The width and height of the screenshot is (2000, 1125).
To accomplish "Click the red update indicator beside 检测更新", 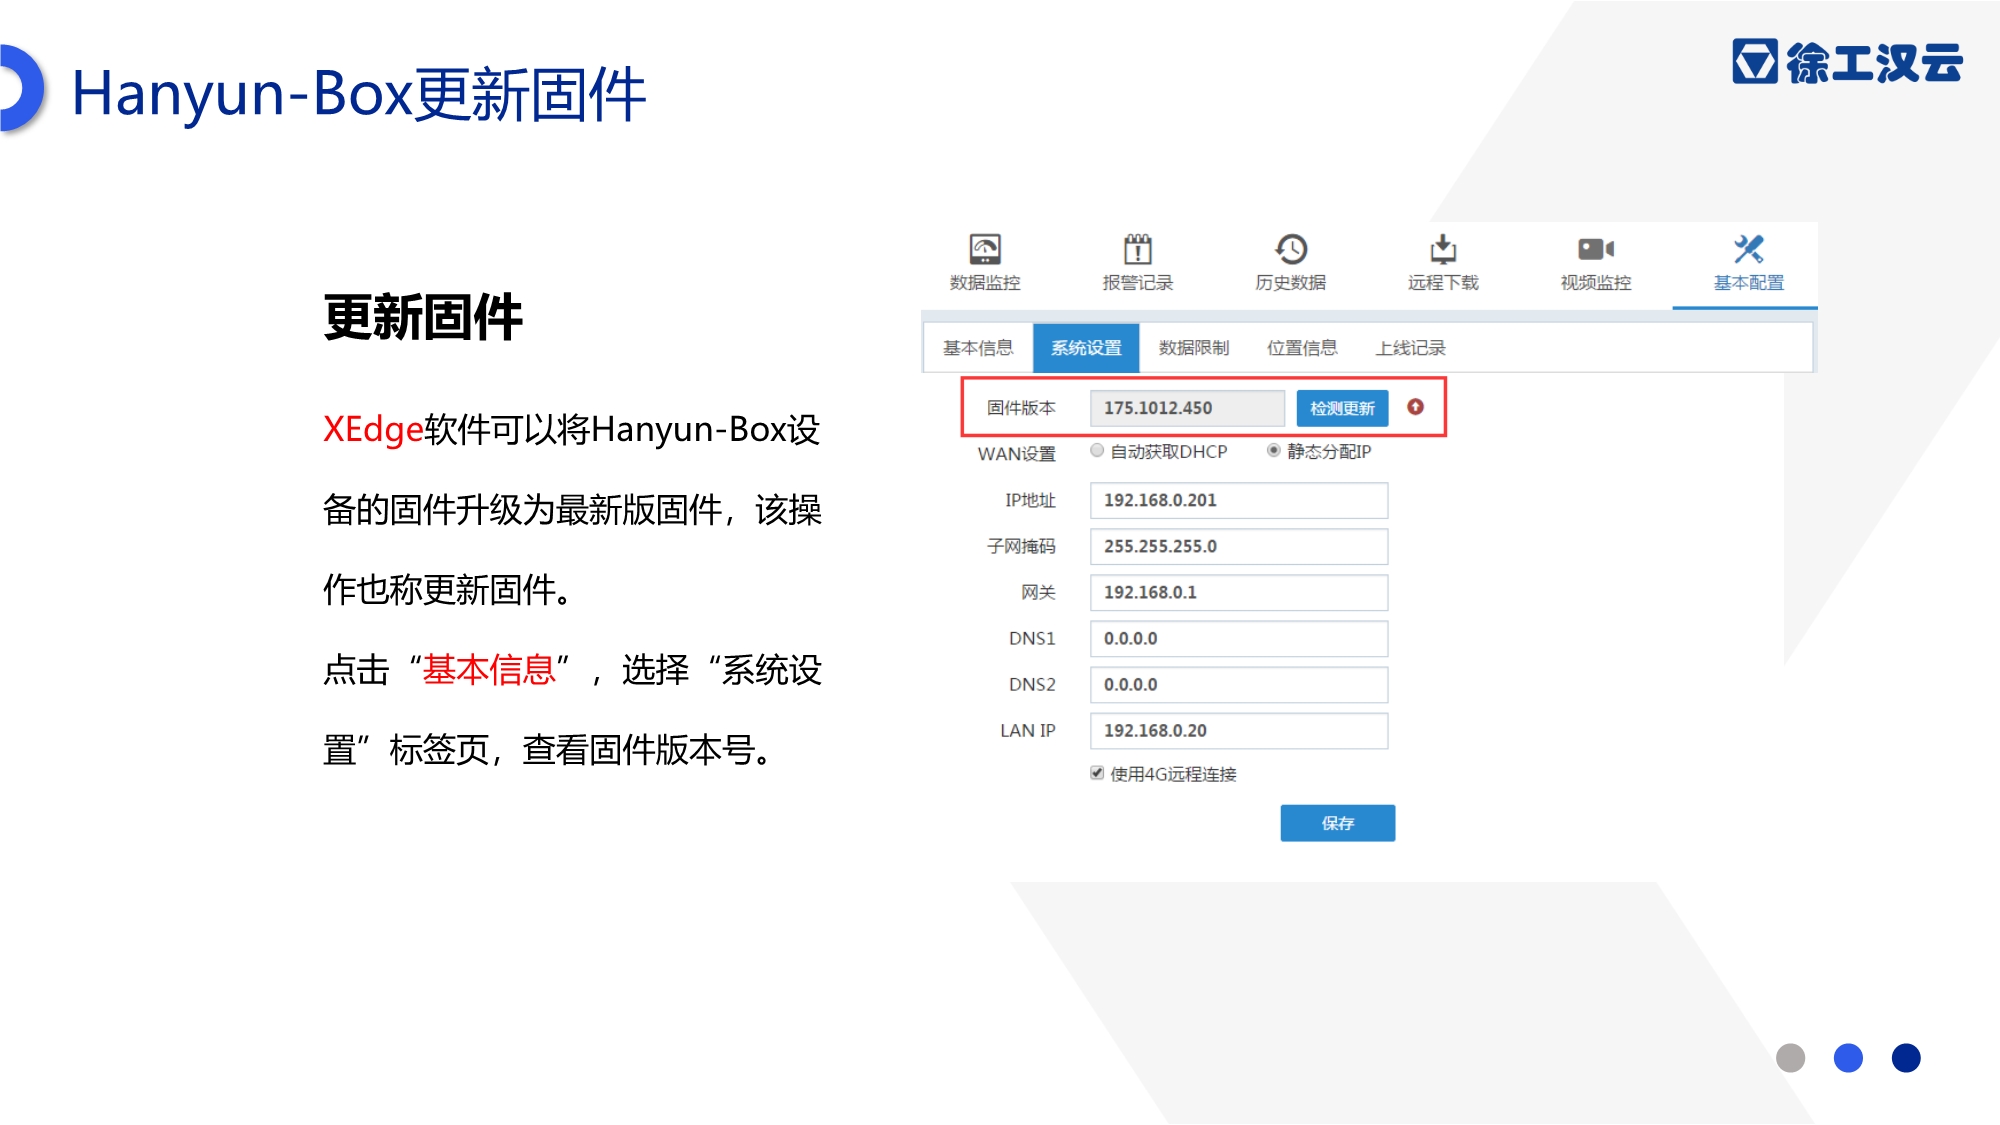I will coord(1415,407).
